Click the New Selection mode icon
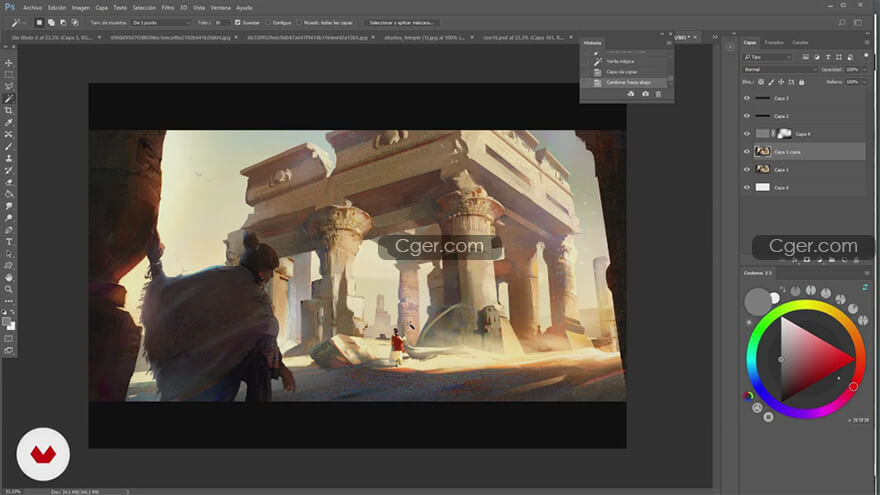Image resolution: width=880 pixels, height=495 pixels. coord(39,22)
